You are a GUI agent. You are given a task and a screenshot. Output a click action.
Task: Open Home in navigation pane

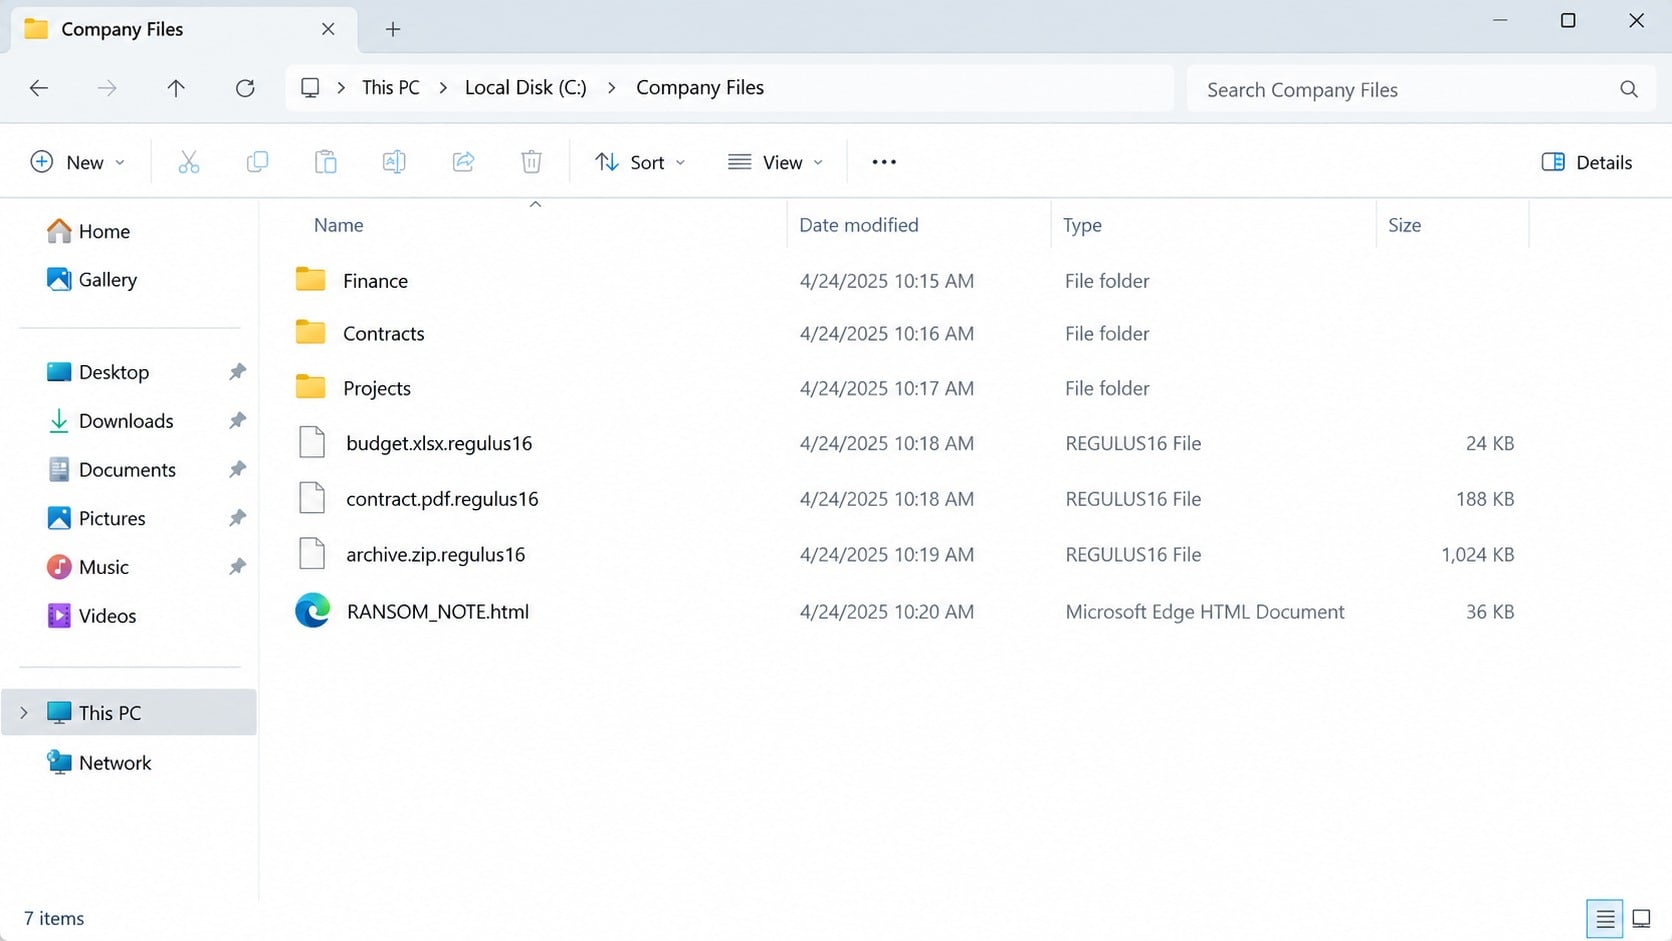(88, 231)
